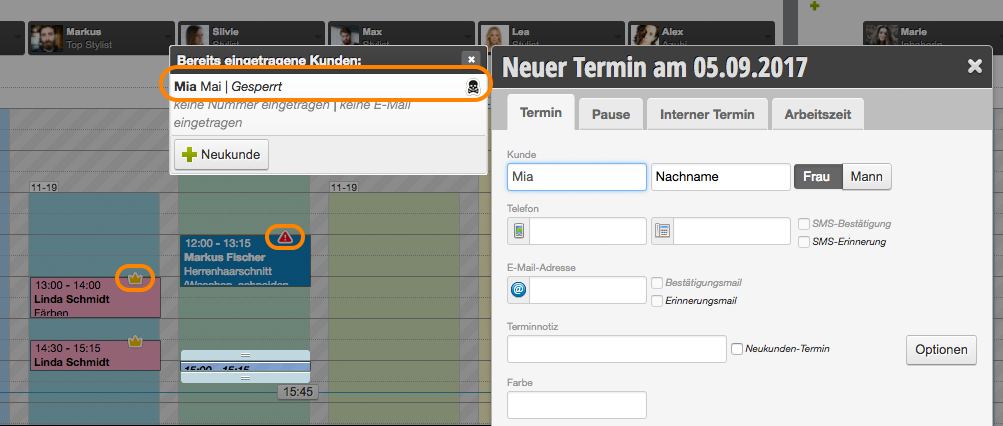The height and width of the screenshot is (426, 1003).
Task: Click the mobile phone icon in the Telefon field
Action: pyautogui.click(x=519, y=231)
